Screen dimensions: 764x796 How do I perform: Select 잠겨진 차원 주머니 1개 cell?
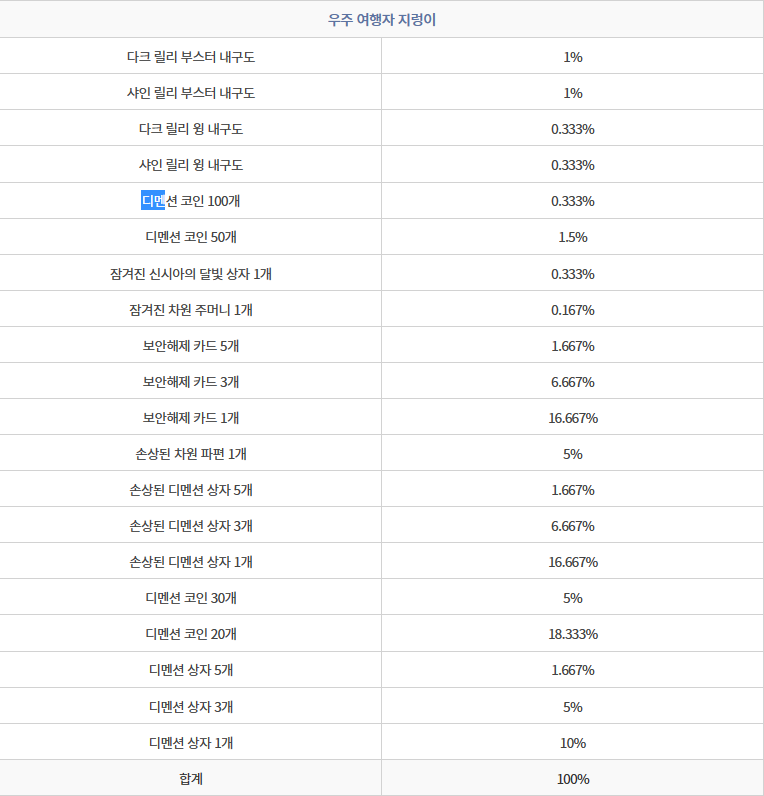(x=191, y=310)
